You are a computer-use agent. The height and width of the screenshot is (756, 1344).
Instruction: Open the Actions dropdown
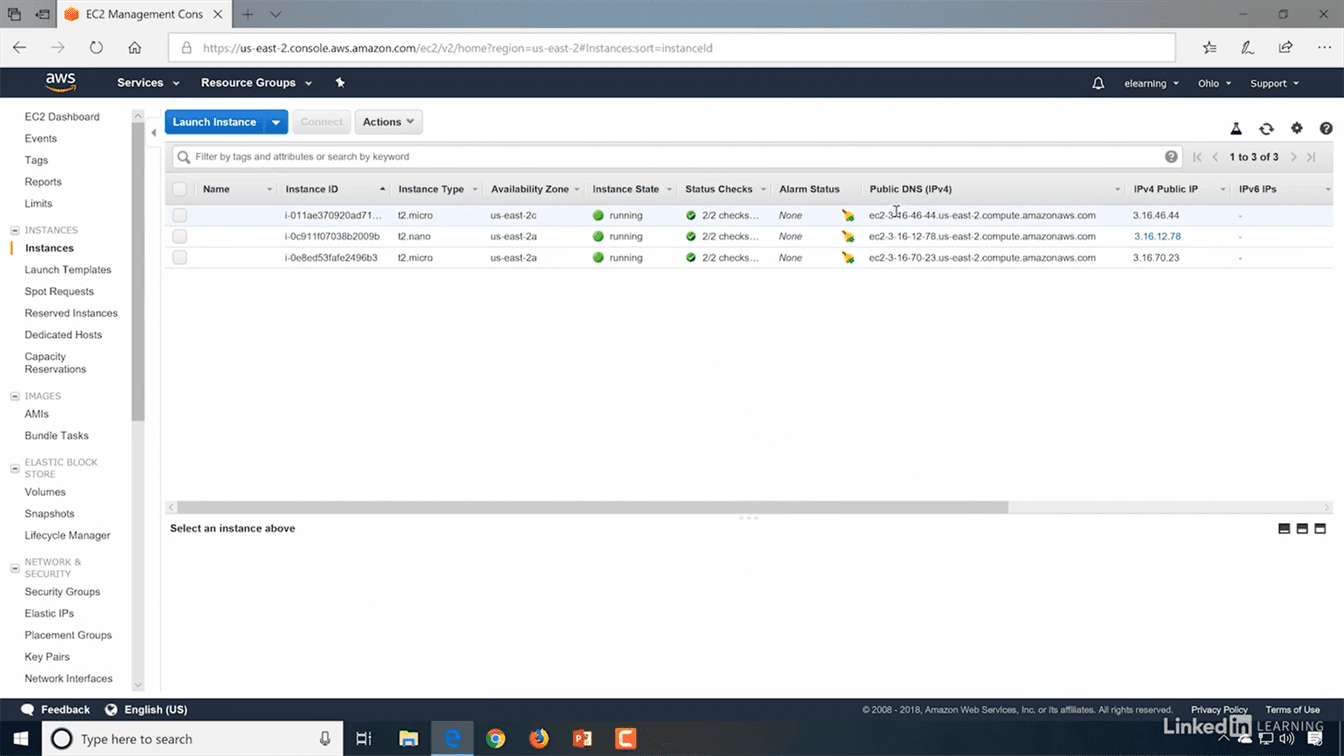(388, 122)
